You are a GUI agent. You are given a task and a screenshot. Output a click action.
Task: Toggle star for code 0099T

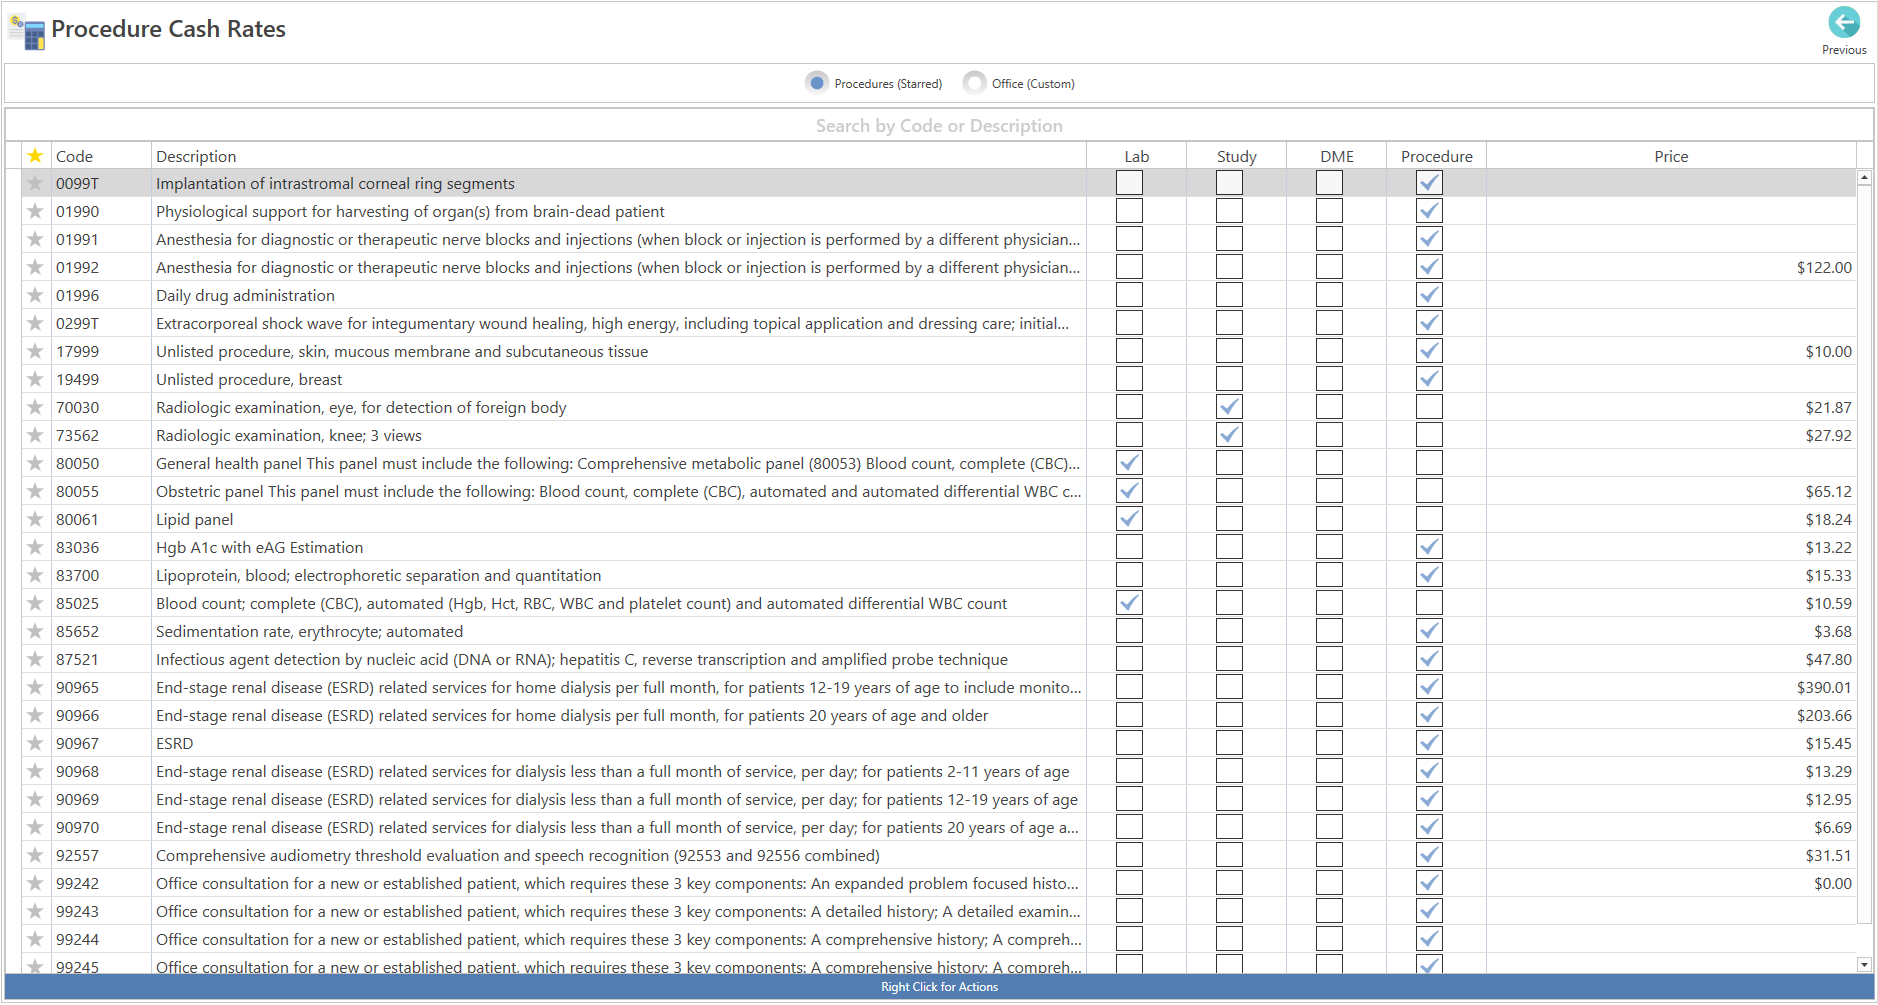click(35, 183)
